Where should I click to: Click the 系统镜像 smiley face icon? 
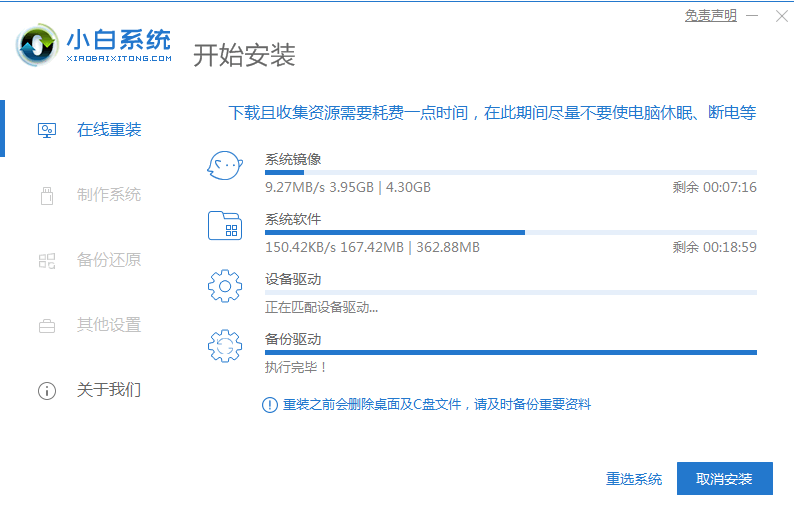[225, 166]
